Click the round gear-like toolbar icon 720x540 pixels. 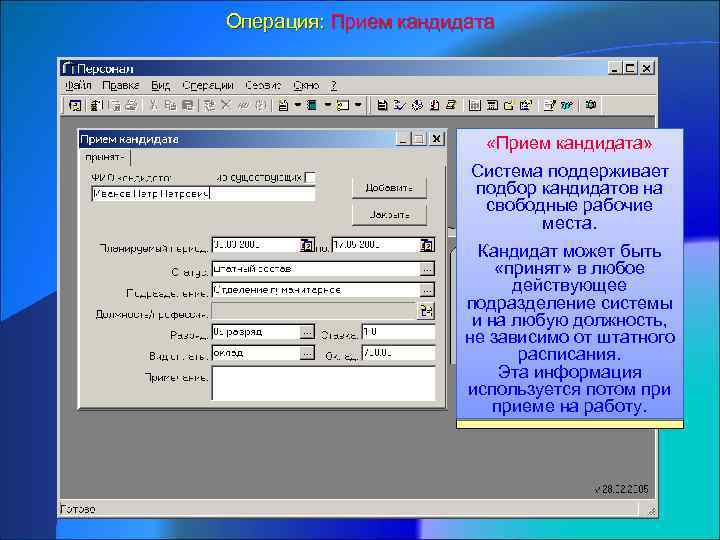[x=417, y=105]
